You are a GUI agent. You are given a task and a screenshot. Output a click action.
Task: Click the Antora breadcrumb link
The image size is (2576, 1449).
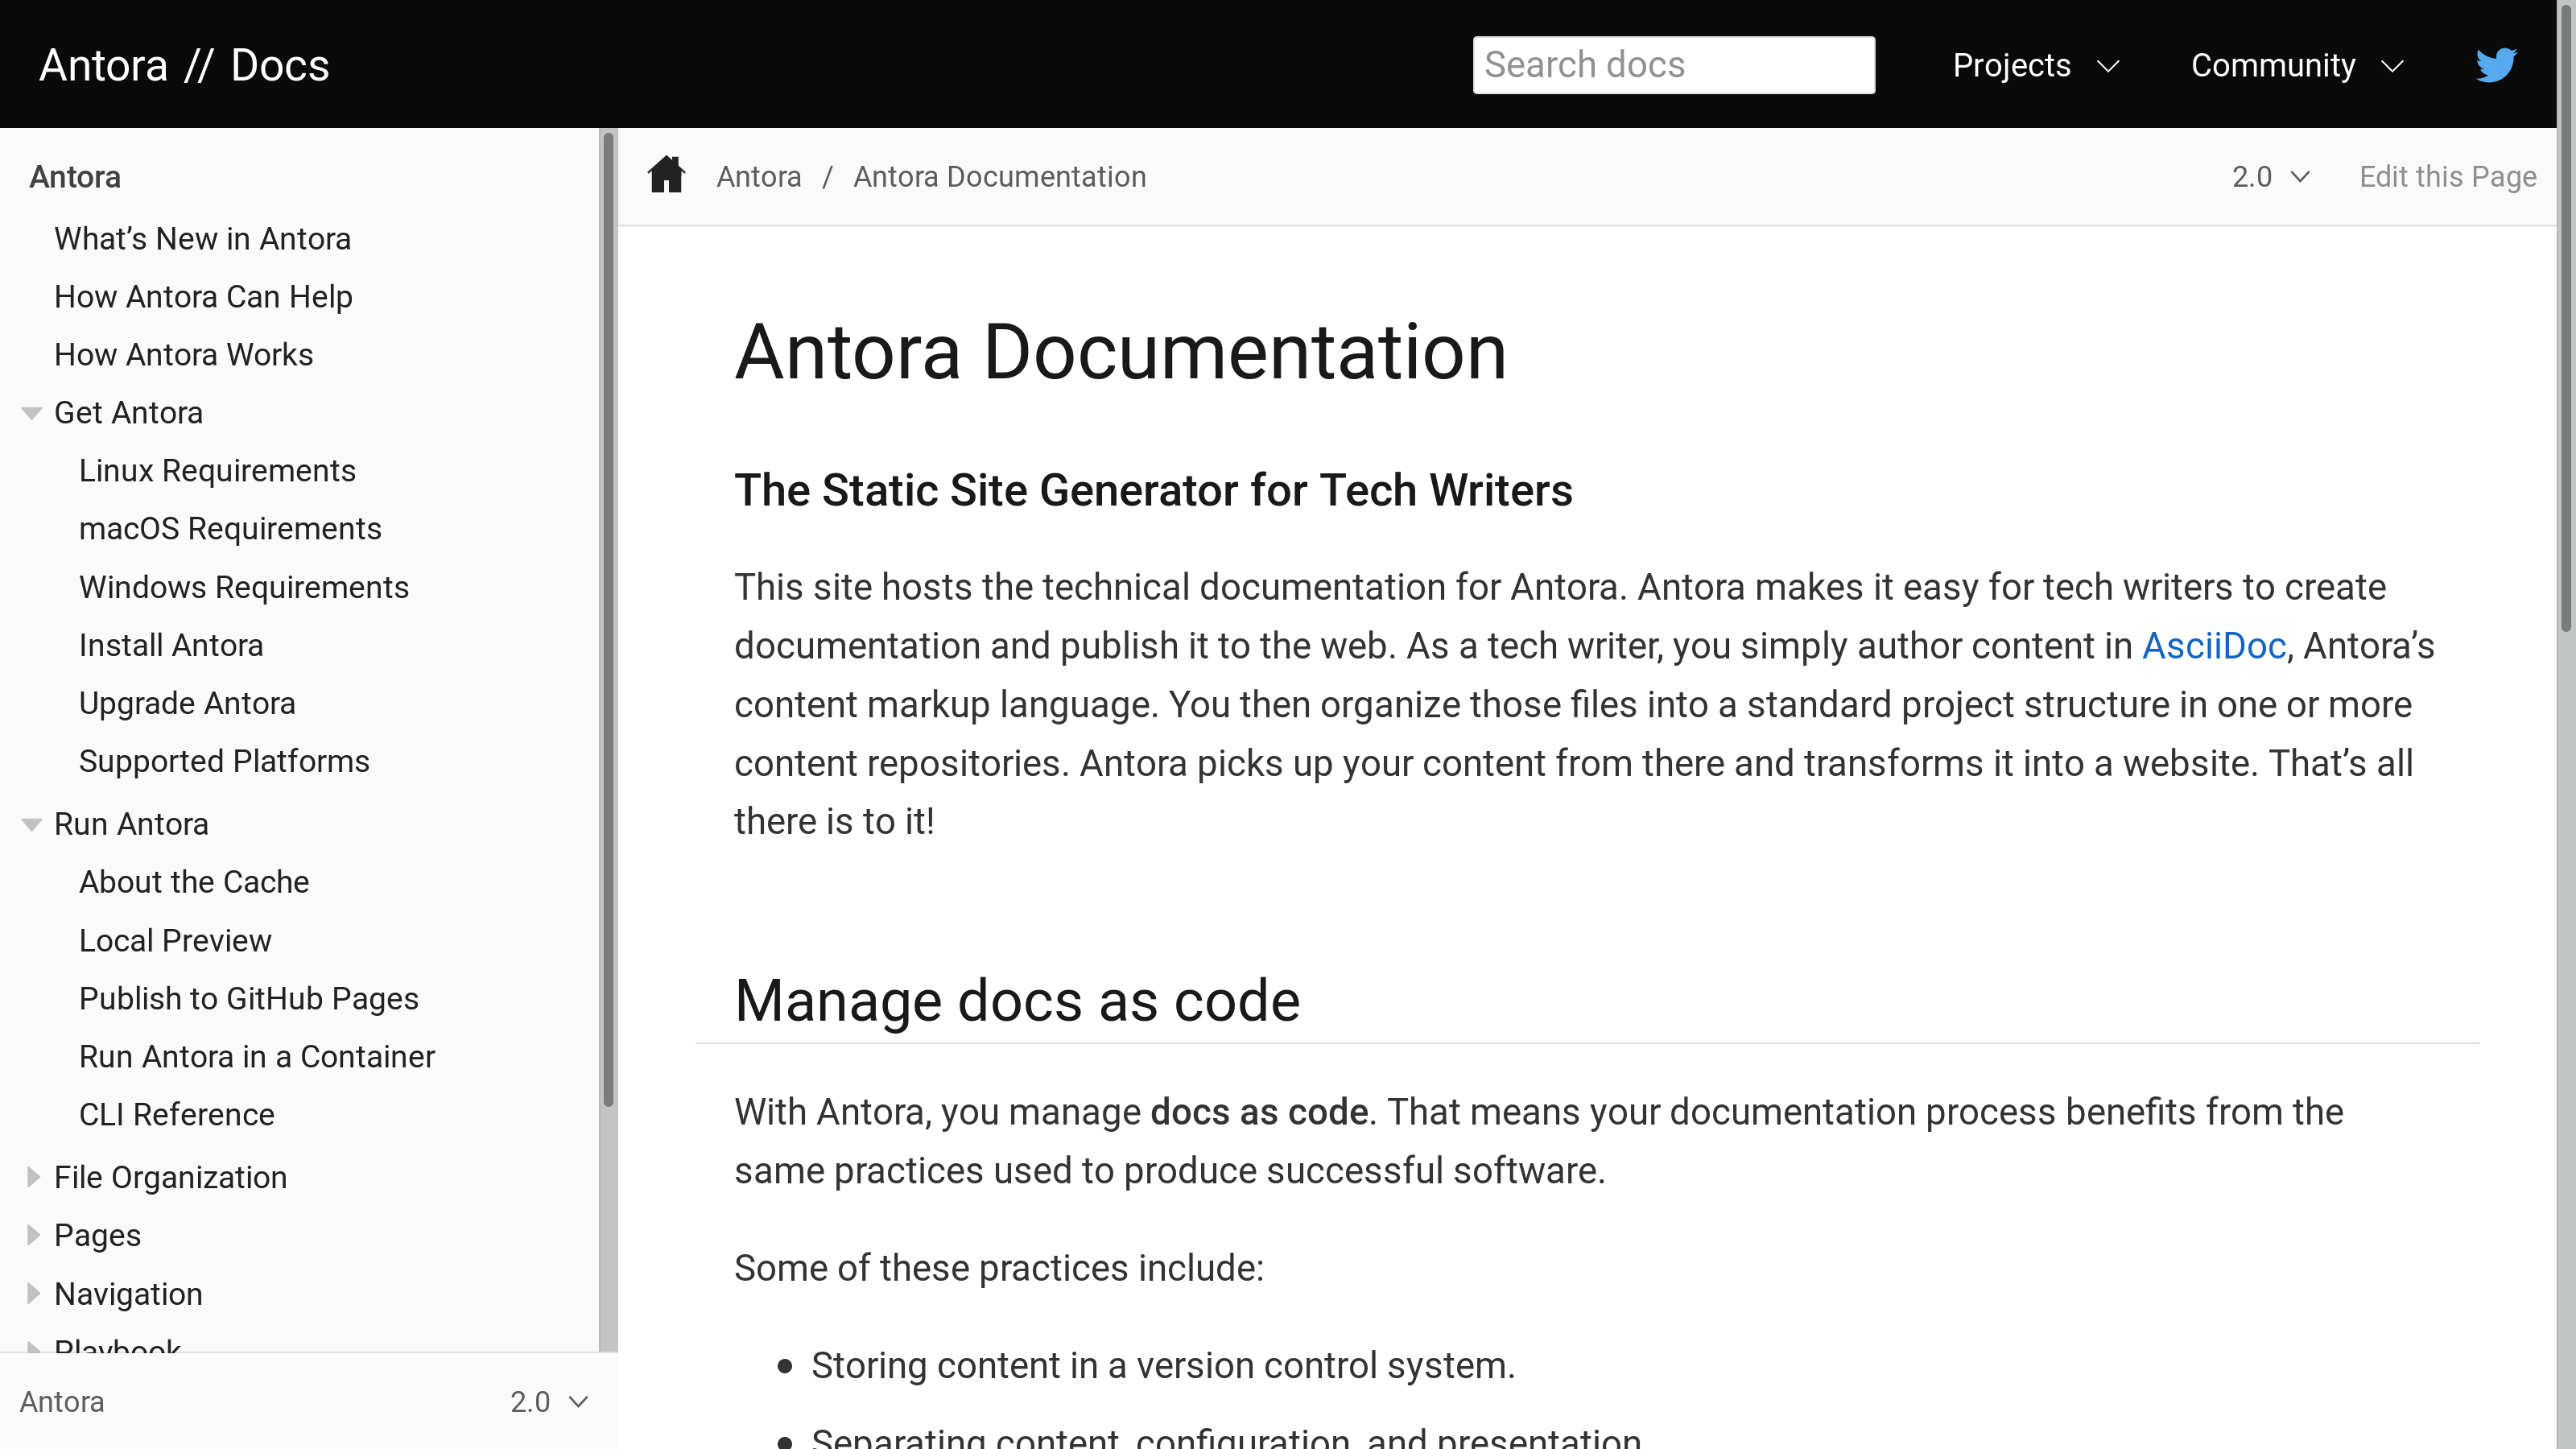[x=759, y=177]
